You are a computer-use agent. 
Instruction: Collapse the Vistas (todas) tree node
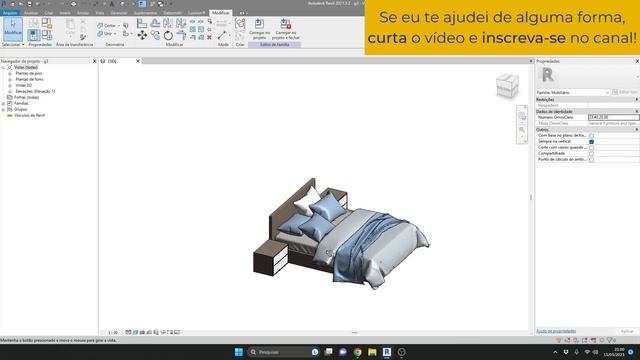(x=4, y=67)
